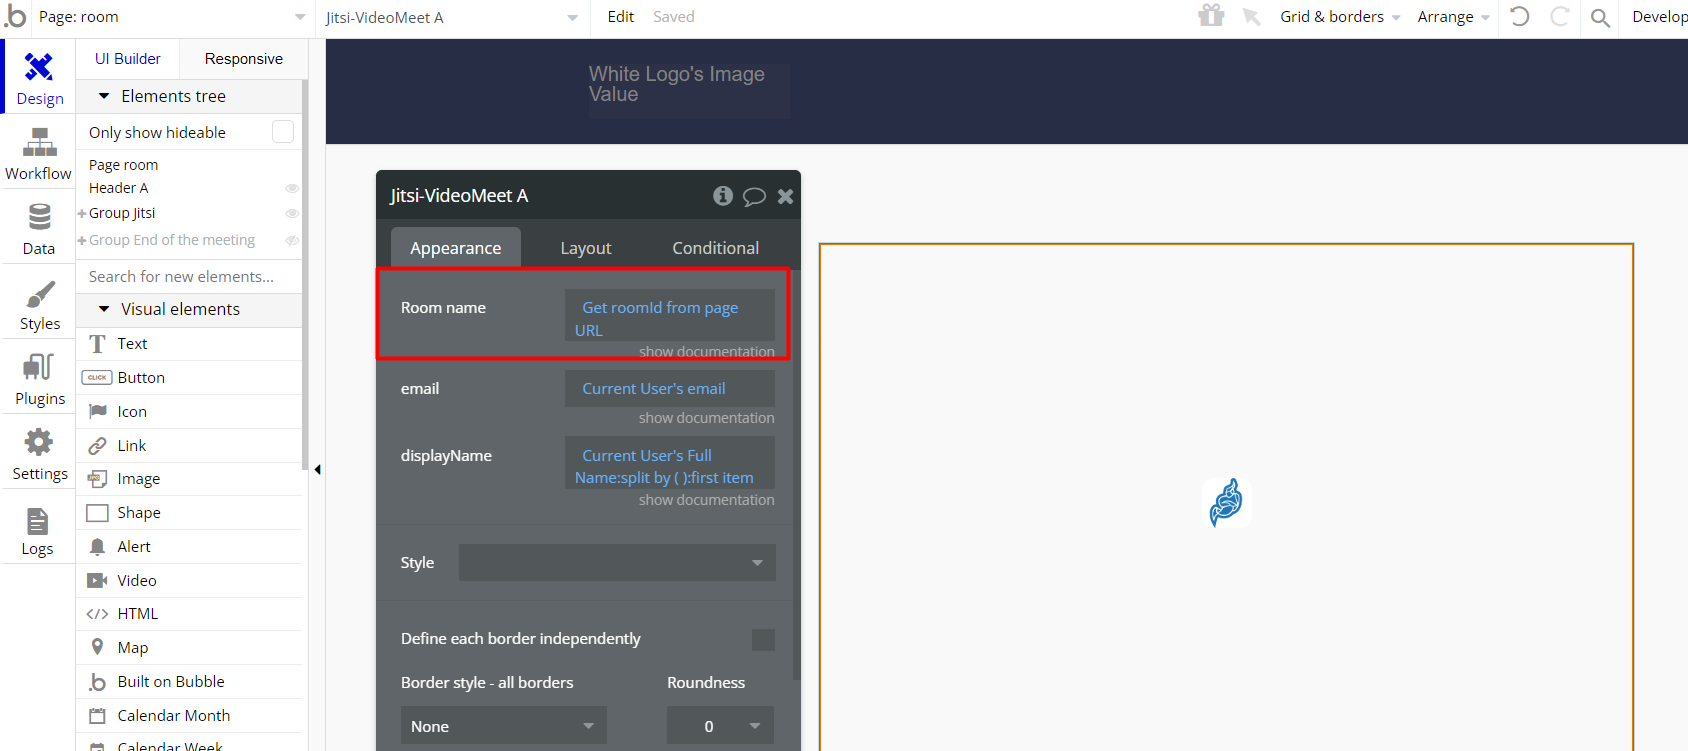Add a Shape element
Viewport: 1688px width, 751px height.
pos(190,512)
